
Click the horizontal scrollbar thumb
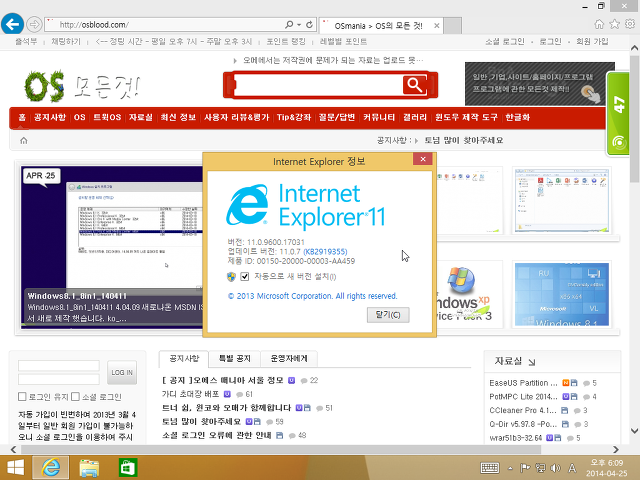pyautogui.click(x=281, y=449)
